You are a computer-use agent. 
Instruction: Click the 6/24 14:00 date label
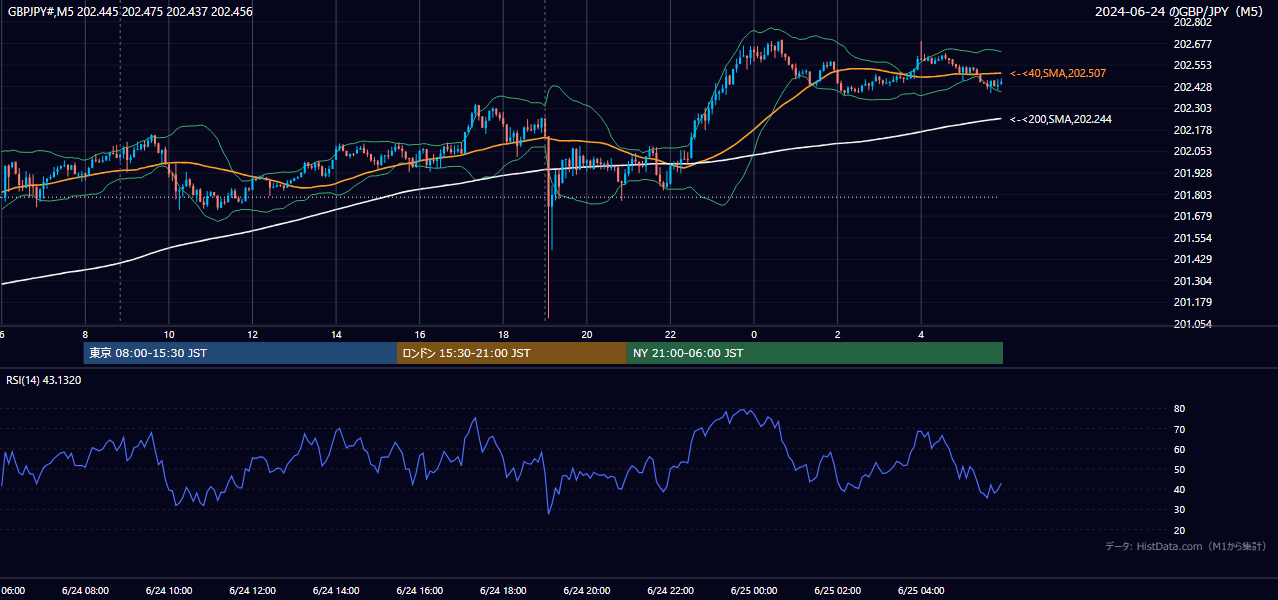pyautogui.click(x=336, y=590)
